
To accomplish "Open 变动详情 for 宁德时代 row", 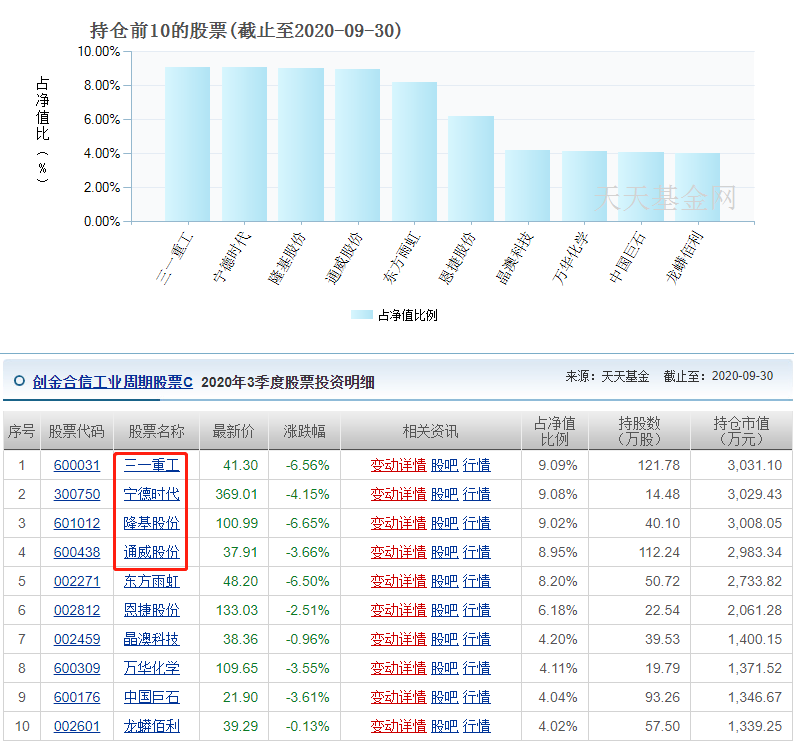I will pos(399,494).
